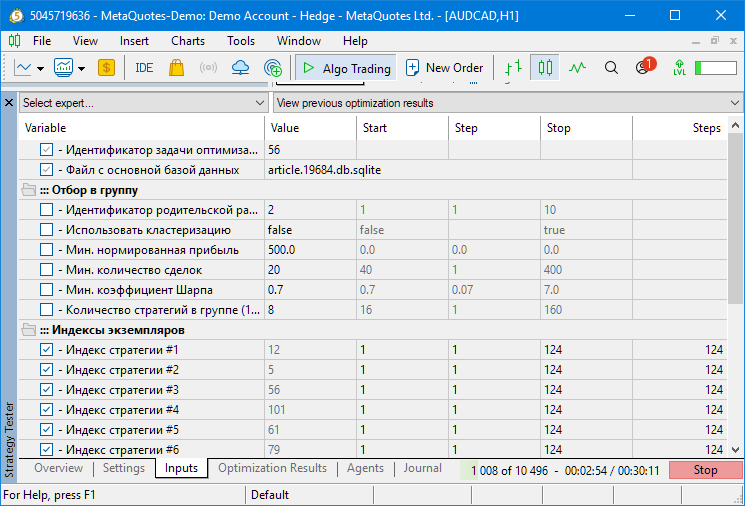
Task: Uncheck Индекс стратегии #1 checkbox
Action: tap(47, 350)
